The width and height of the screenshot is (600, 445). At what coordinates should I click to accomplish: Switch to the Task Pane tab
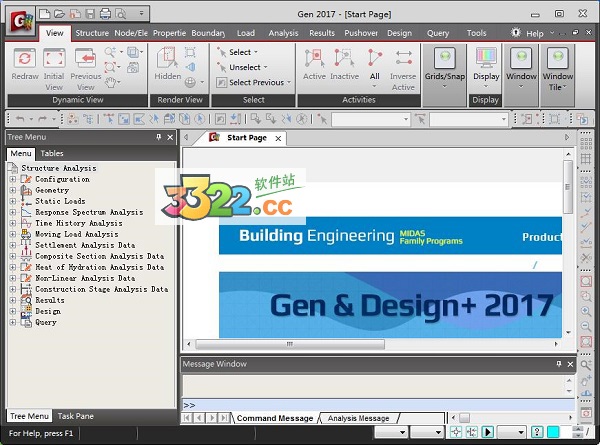[75, 416]
